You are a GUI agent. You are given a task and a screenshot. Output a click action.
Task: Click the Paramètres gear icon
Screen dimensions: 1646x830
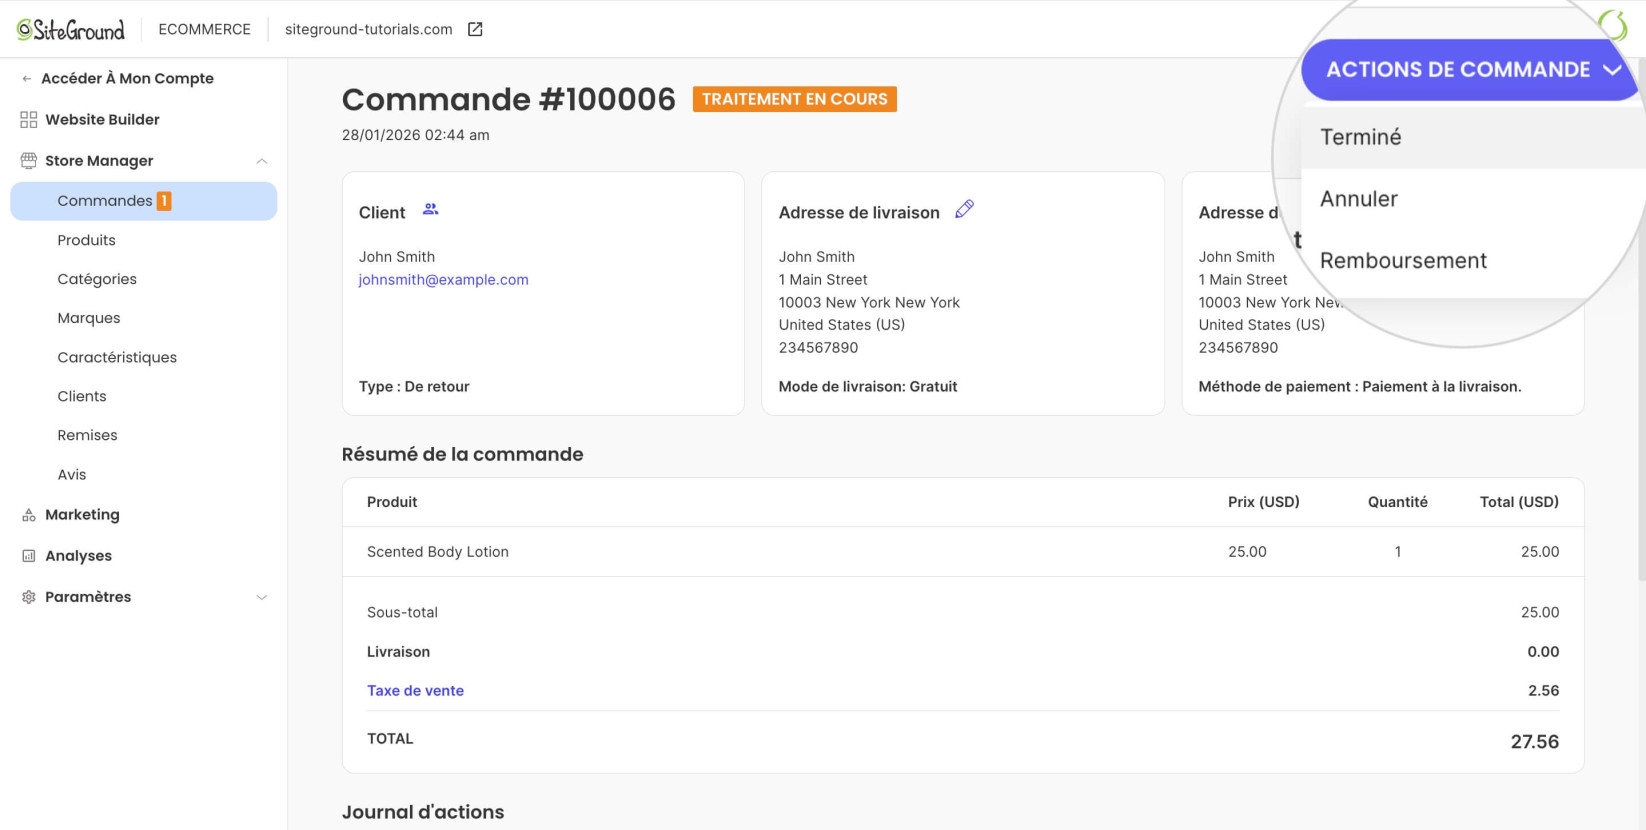(28, 597)
